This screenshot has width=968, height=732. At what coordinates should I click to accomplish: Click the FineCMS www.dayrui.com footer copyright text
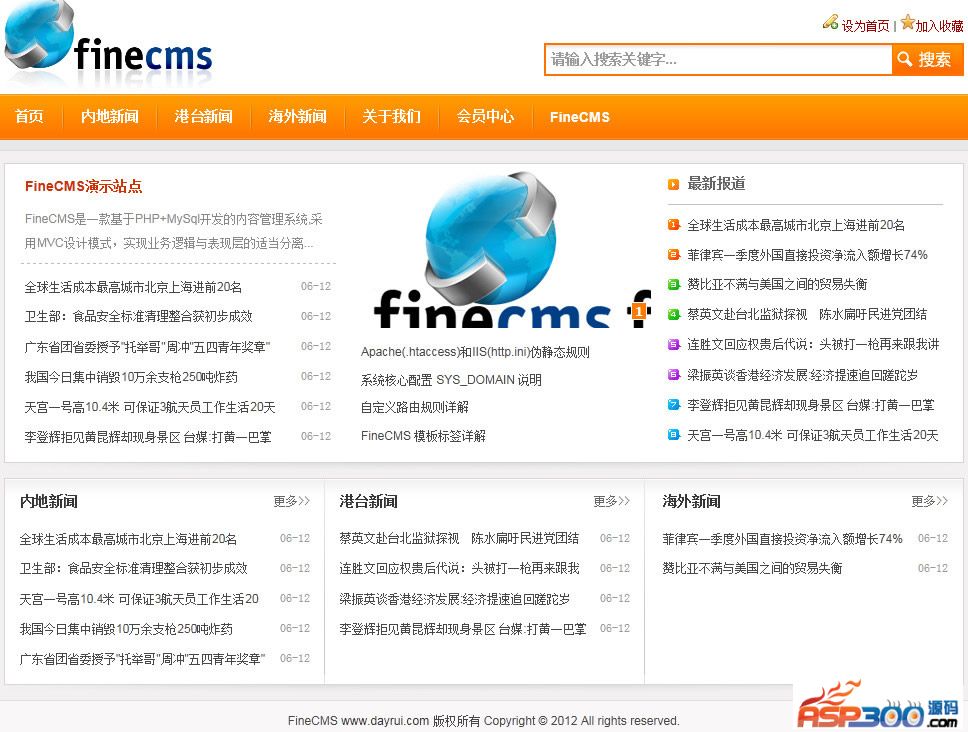click(483, 720)
